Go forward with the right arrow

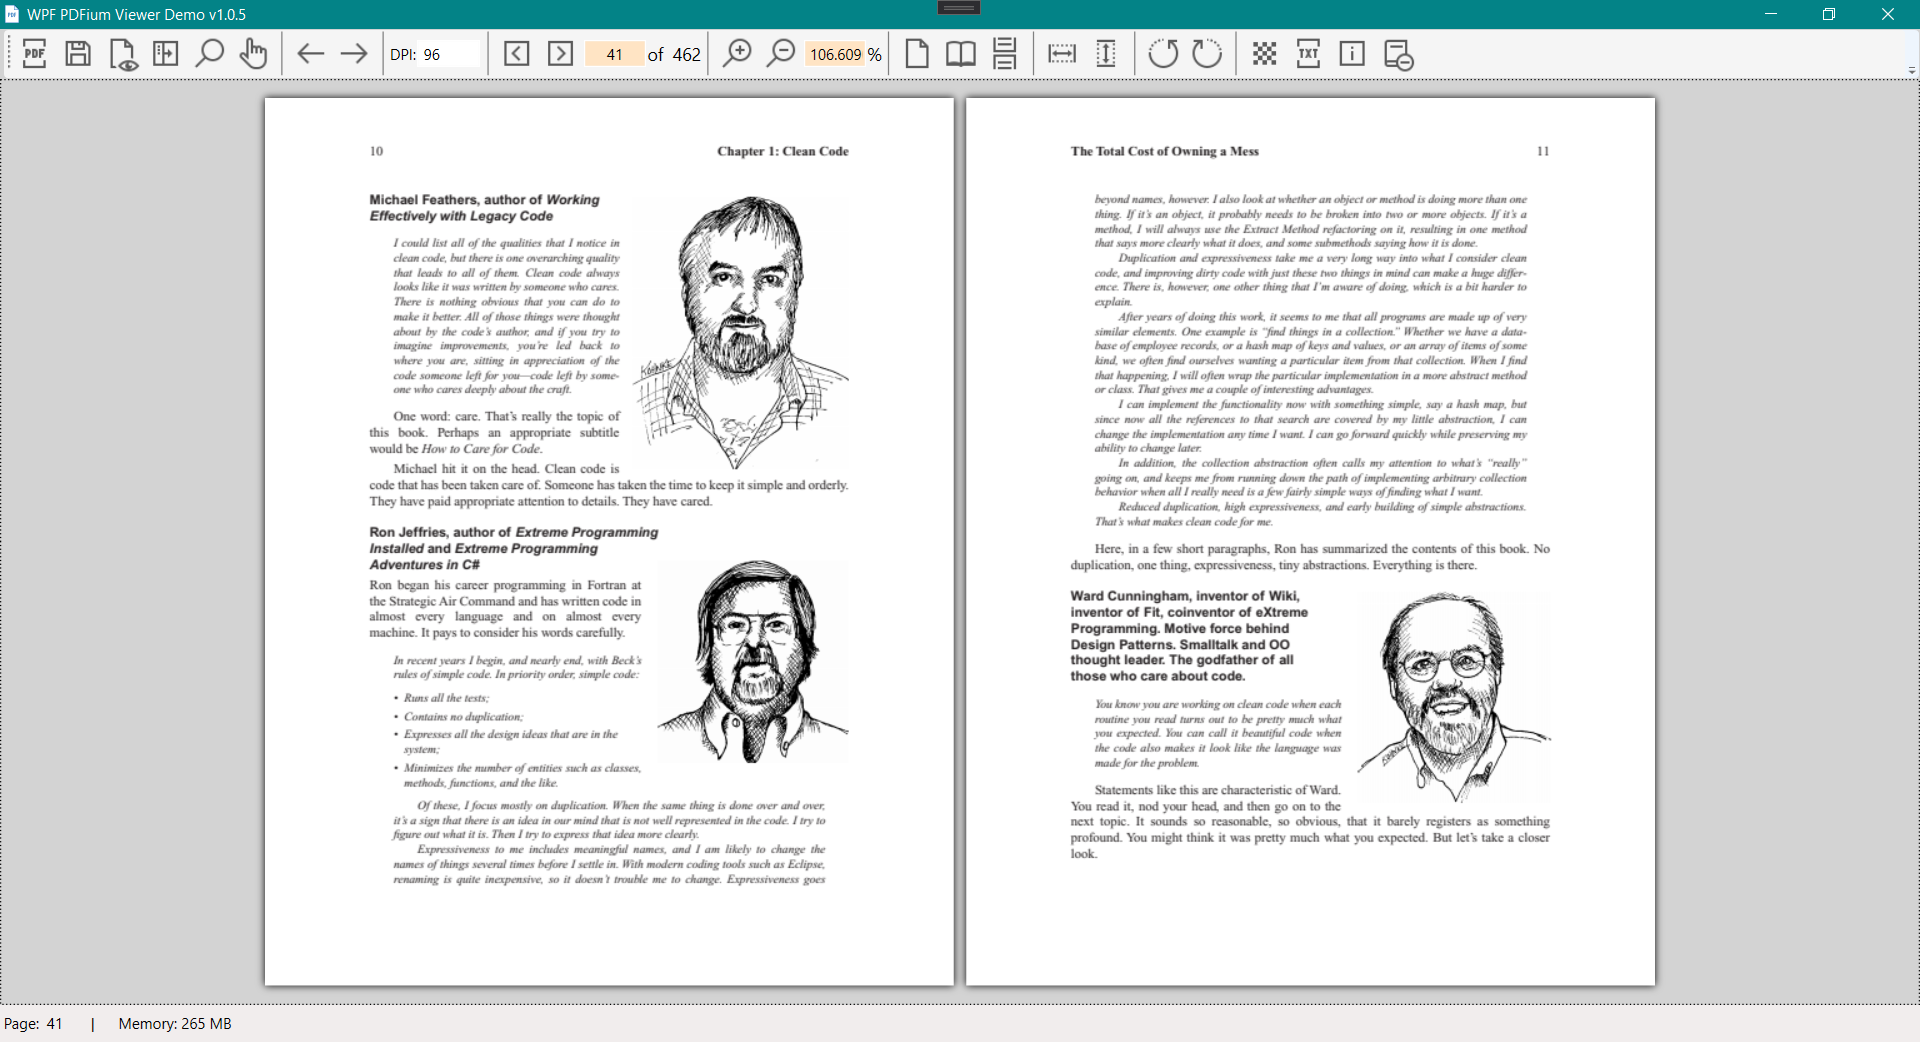tap(354, 53)
